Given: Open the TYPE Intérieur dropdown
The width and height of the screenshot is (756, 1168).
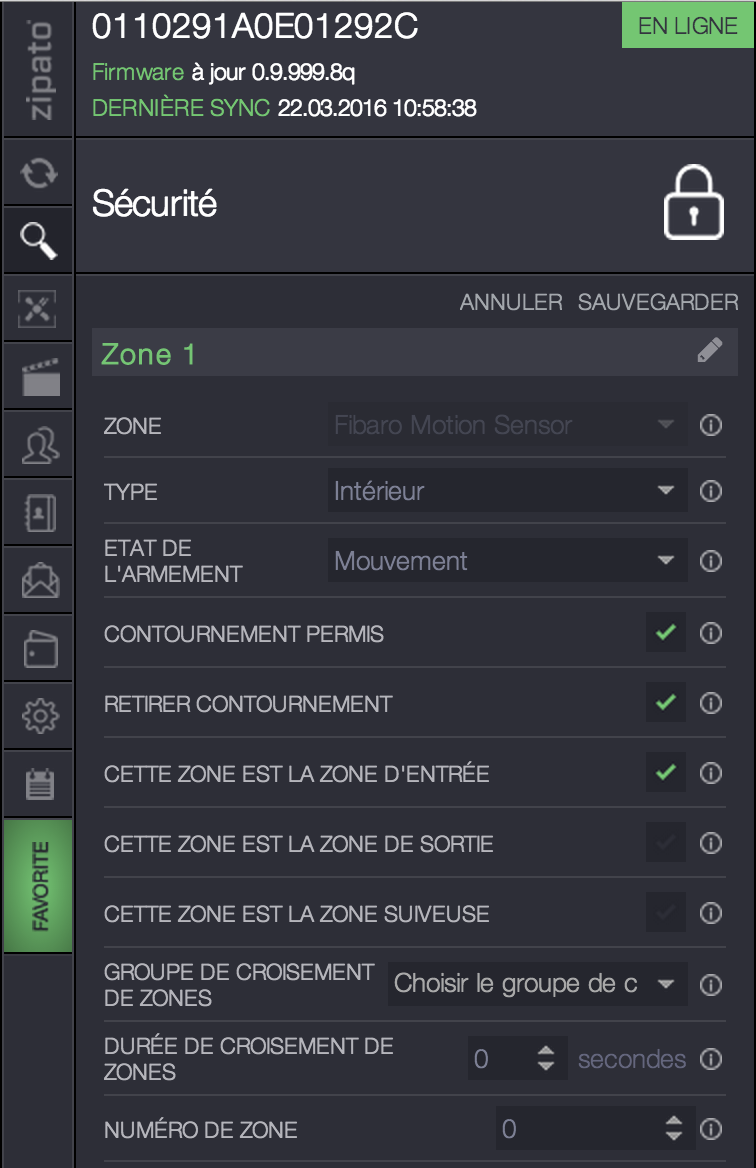Looking at the screenshot, I should [506, 491].
